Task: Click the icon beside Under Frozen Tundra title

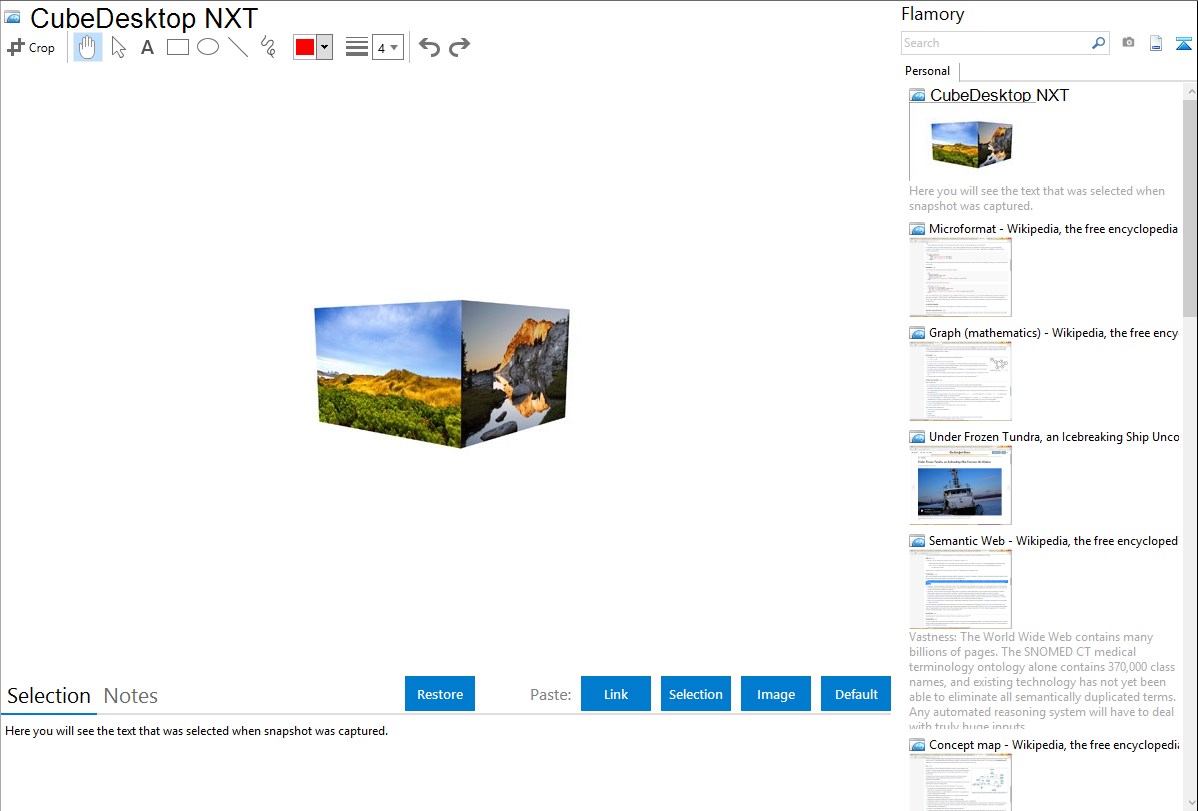Action: [918, 437]
